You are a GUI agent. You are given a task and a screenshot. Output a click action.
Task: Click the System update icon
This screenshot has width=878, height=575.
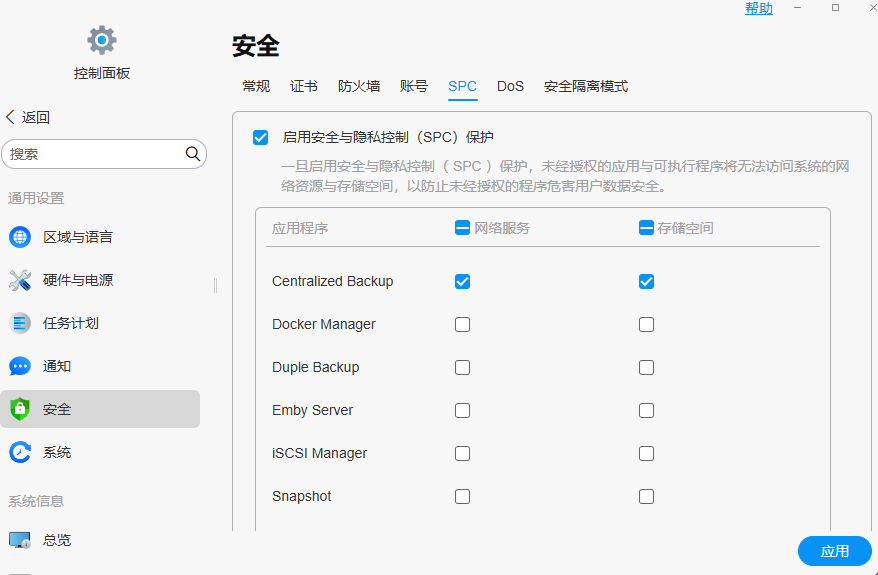(x=20, y=452)
